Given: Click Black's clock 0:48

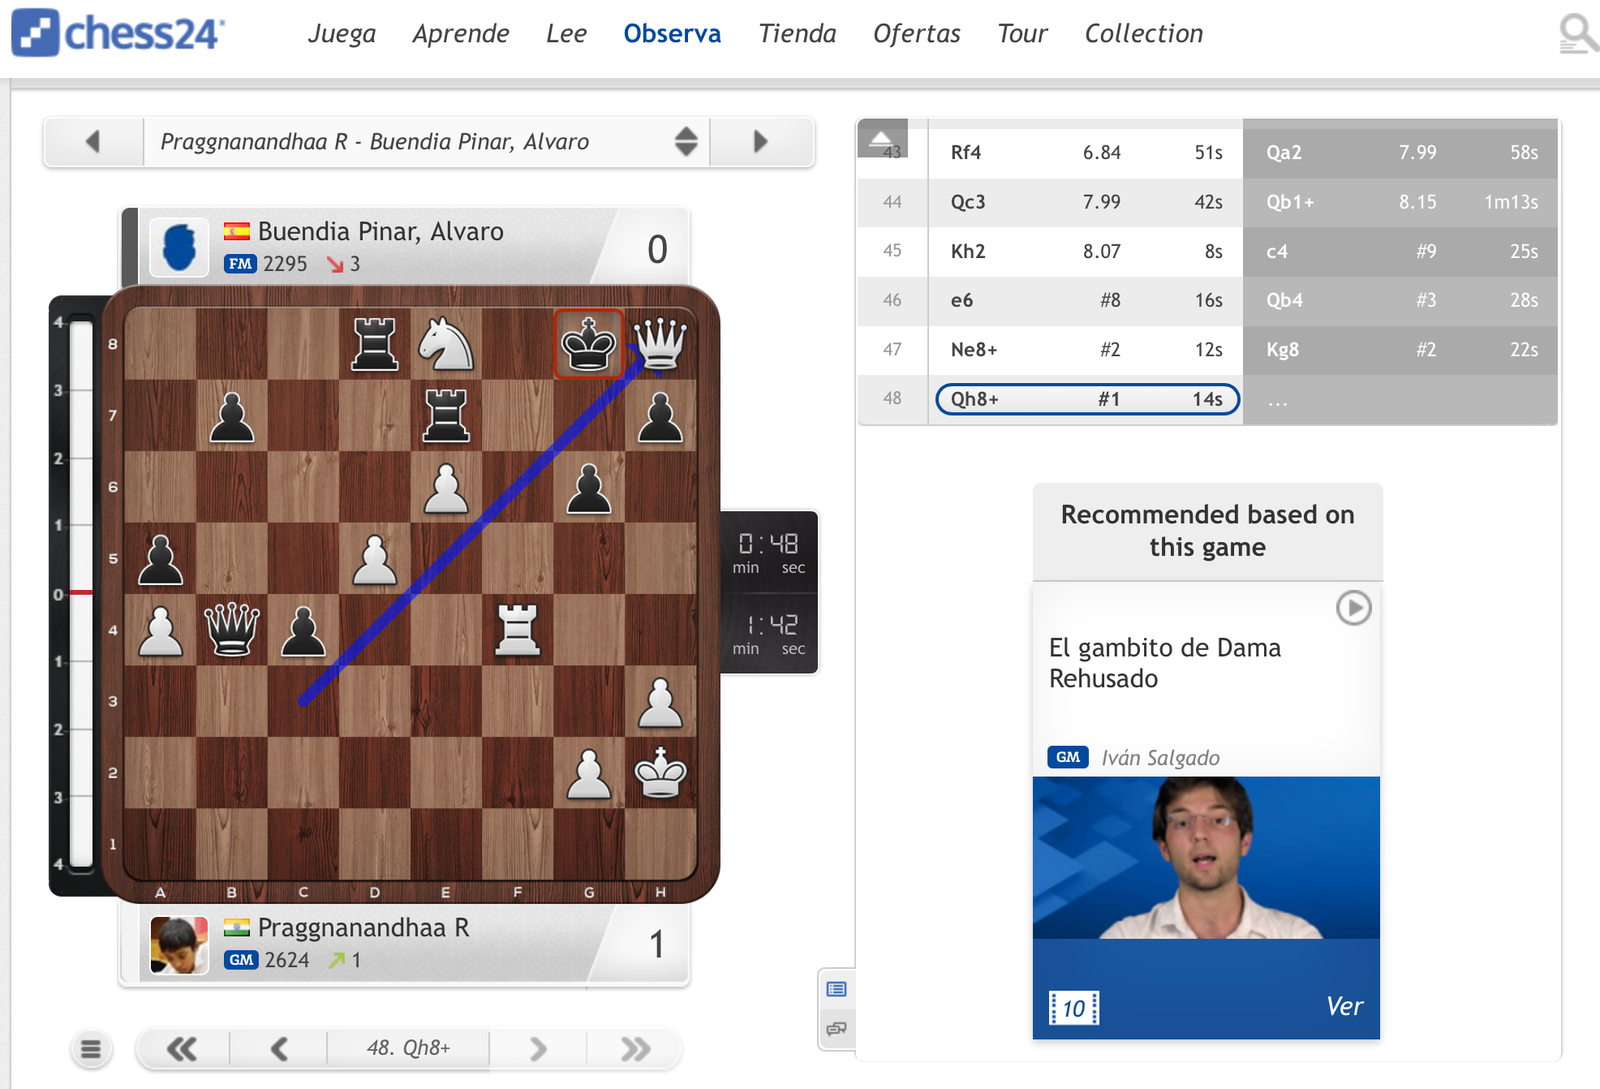Looking at the screenshot, I should click(x=769, y=553).
